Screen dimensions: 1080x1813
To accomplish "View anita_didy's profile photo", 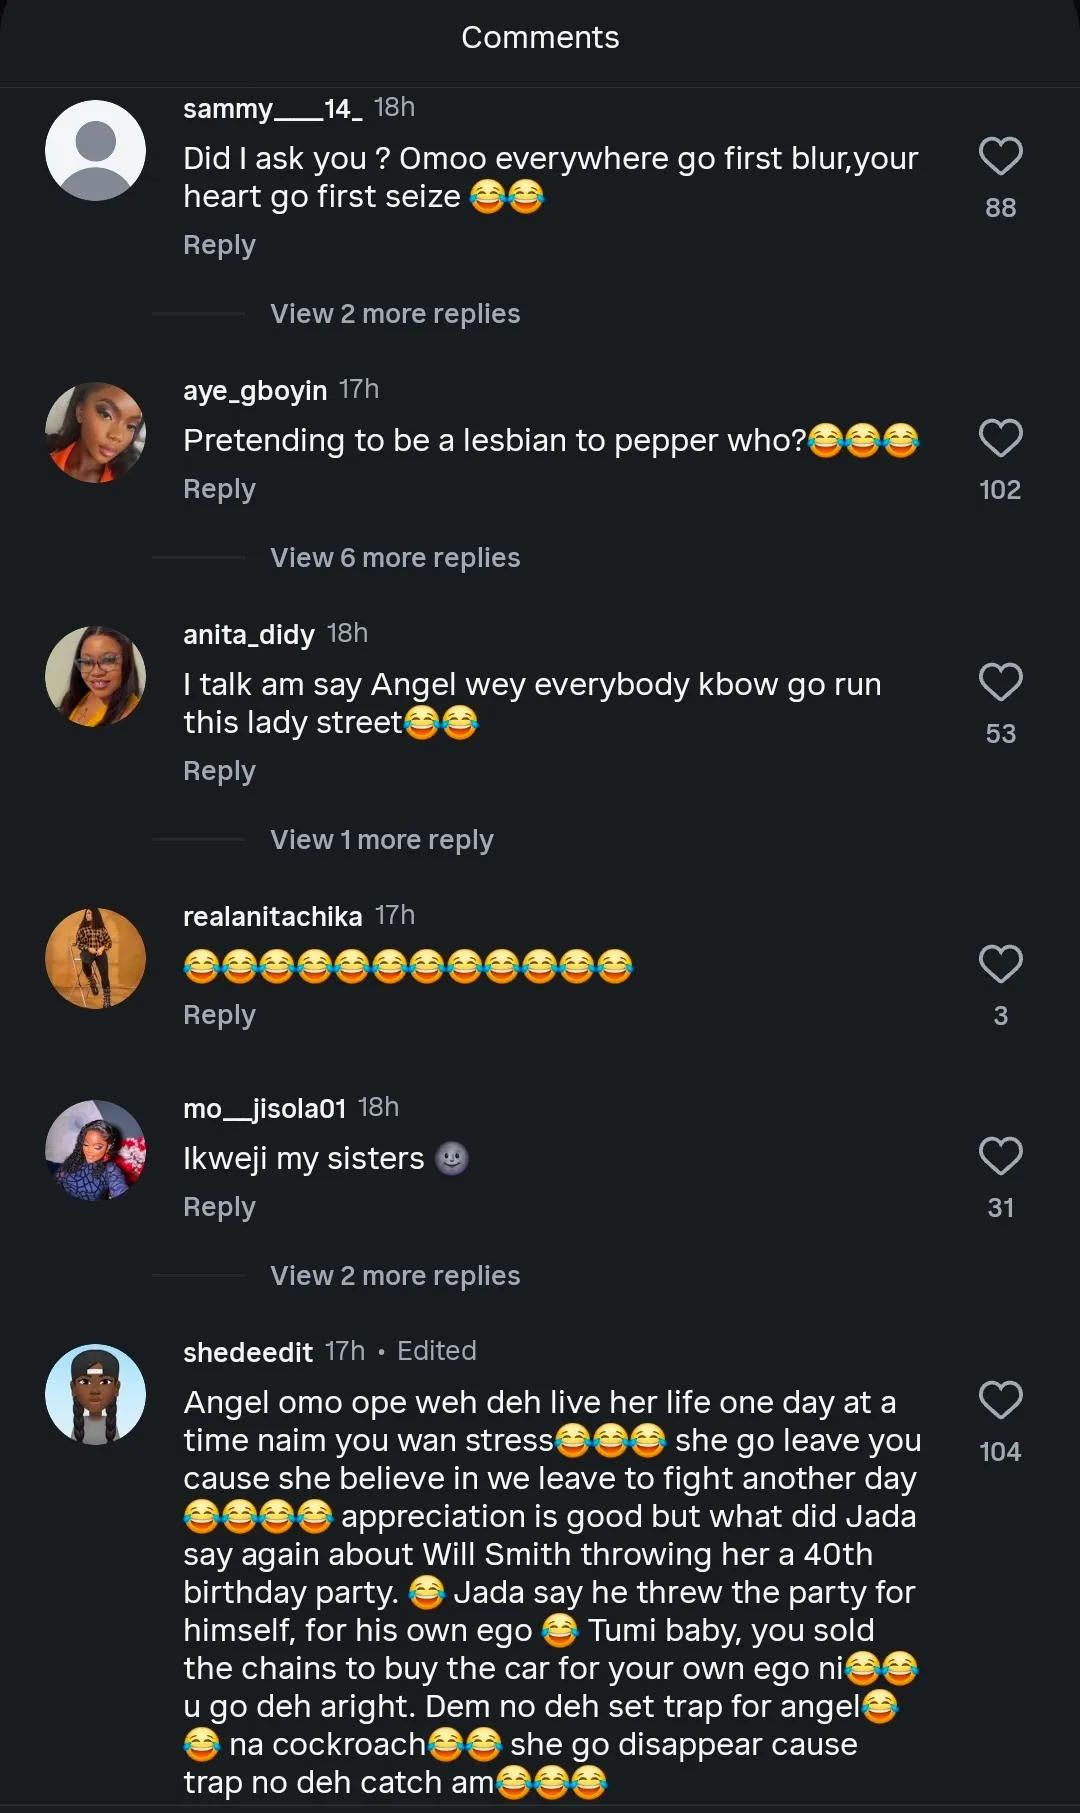I will click(x=96, y=677).
